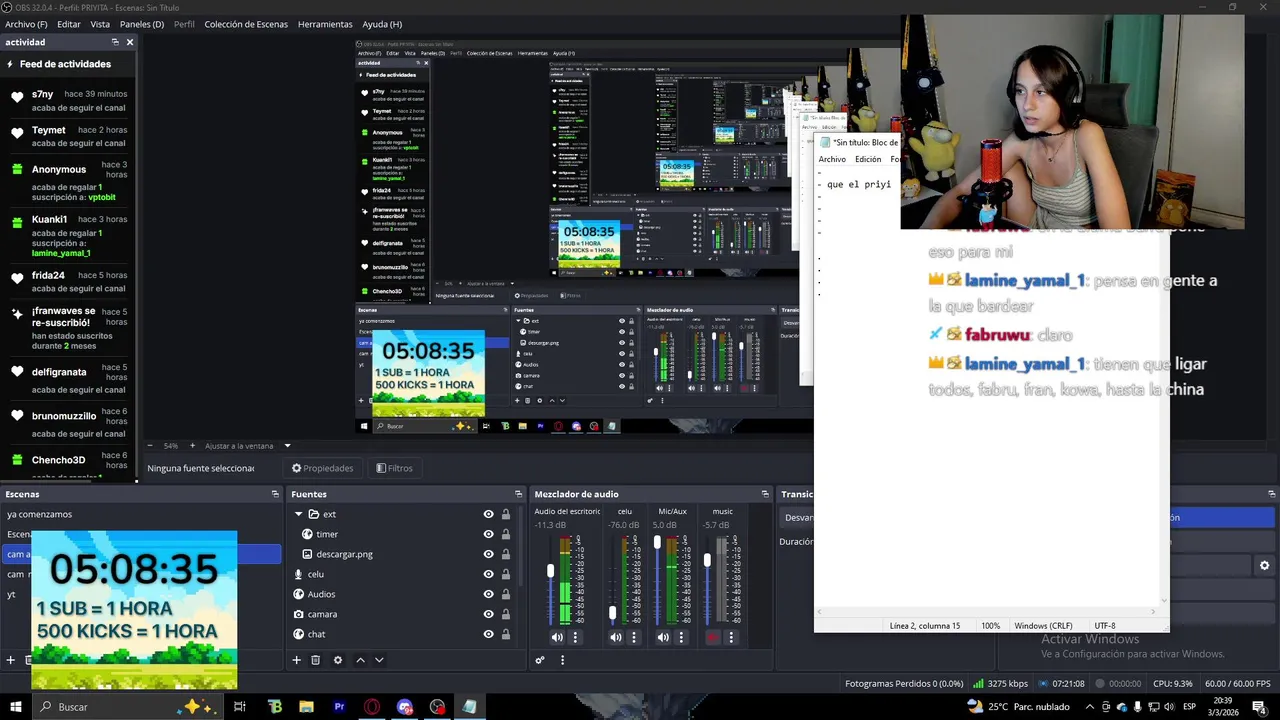Viewport: 1280px width, 720px height.
Task: Open the Herramientas menu
Action: 325,24
